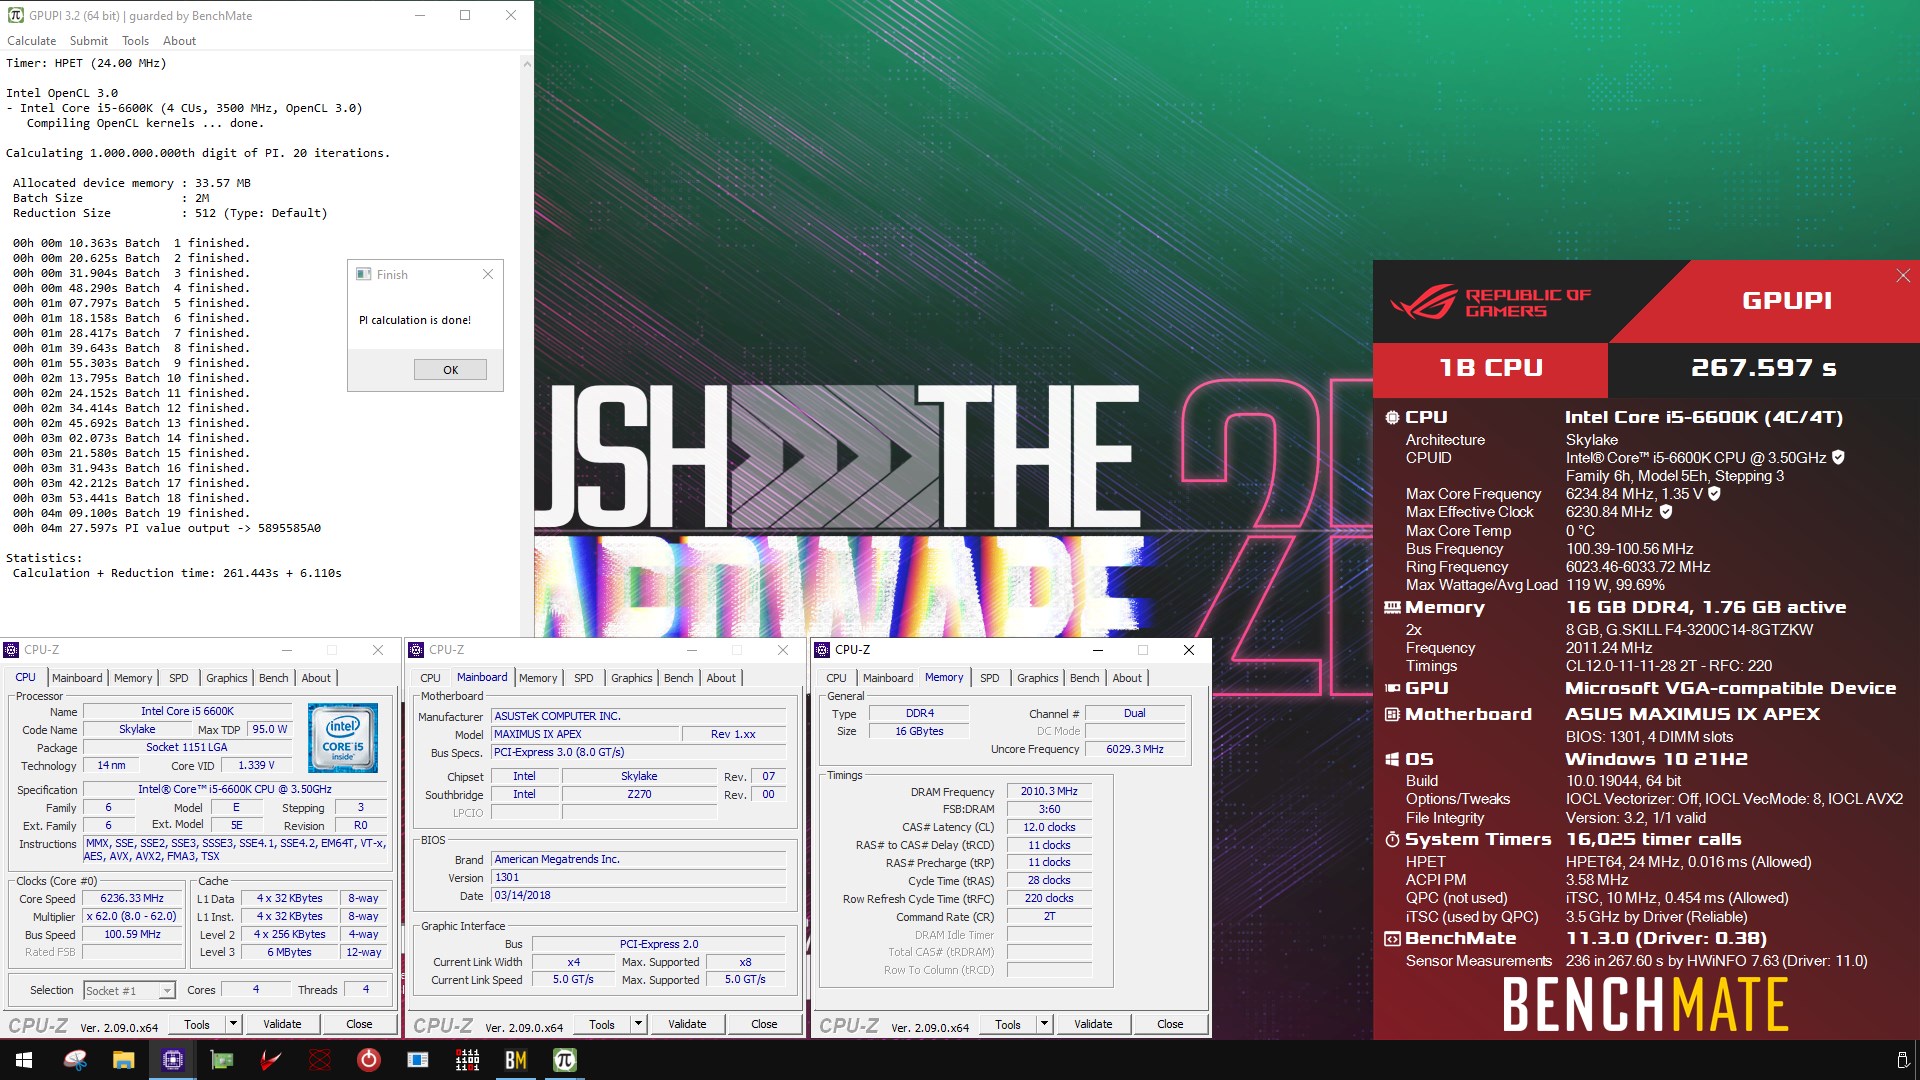
Task: Click Validate in the CPU-Z CPU window
Action: 282,1024
